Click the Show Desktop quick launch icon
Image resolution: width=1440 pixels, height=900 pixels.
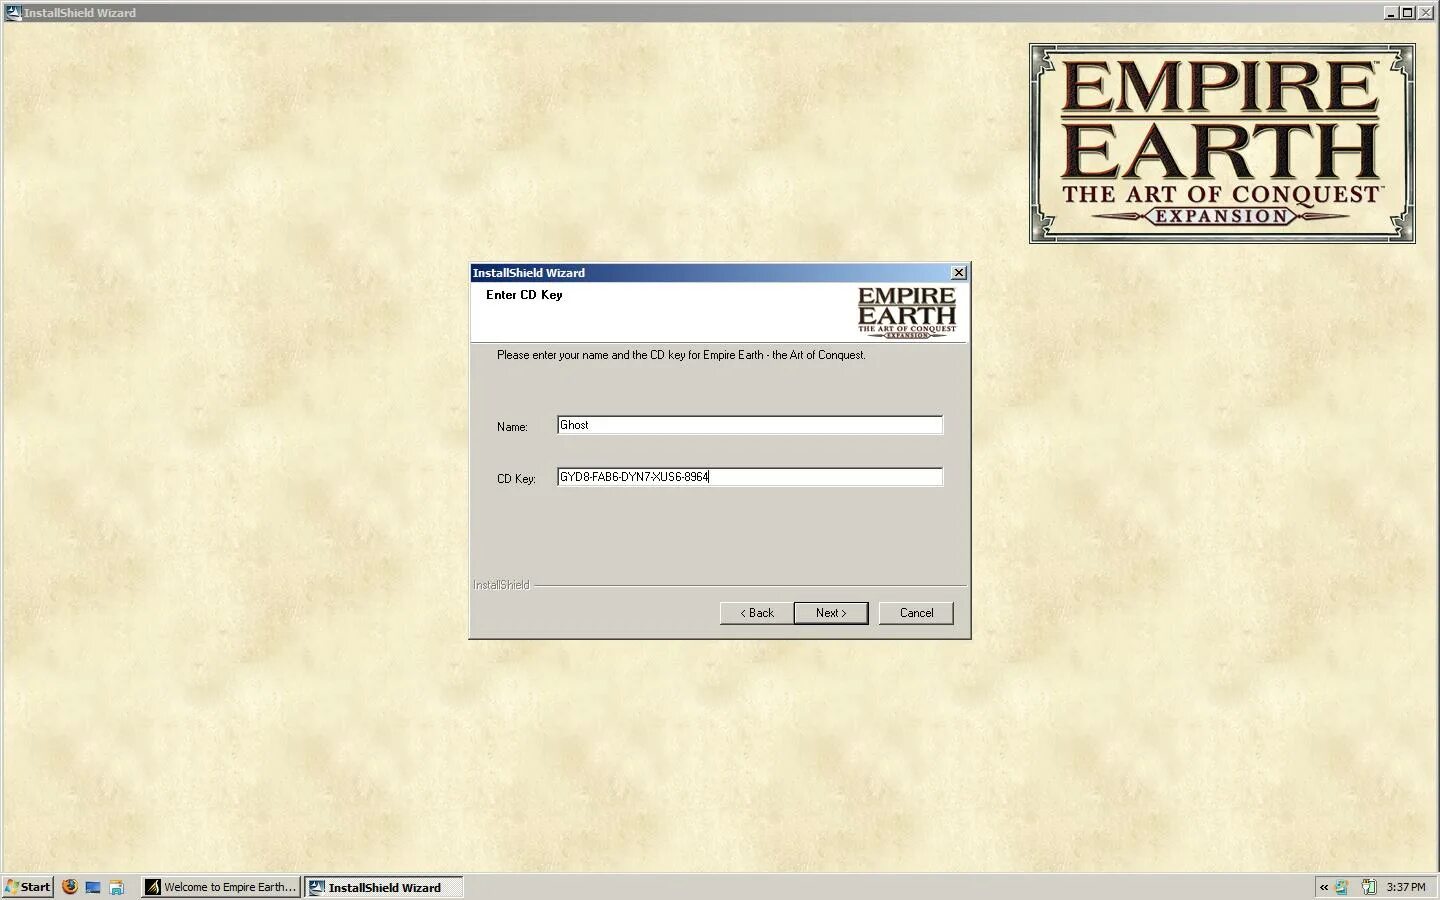click(93, 887)
